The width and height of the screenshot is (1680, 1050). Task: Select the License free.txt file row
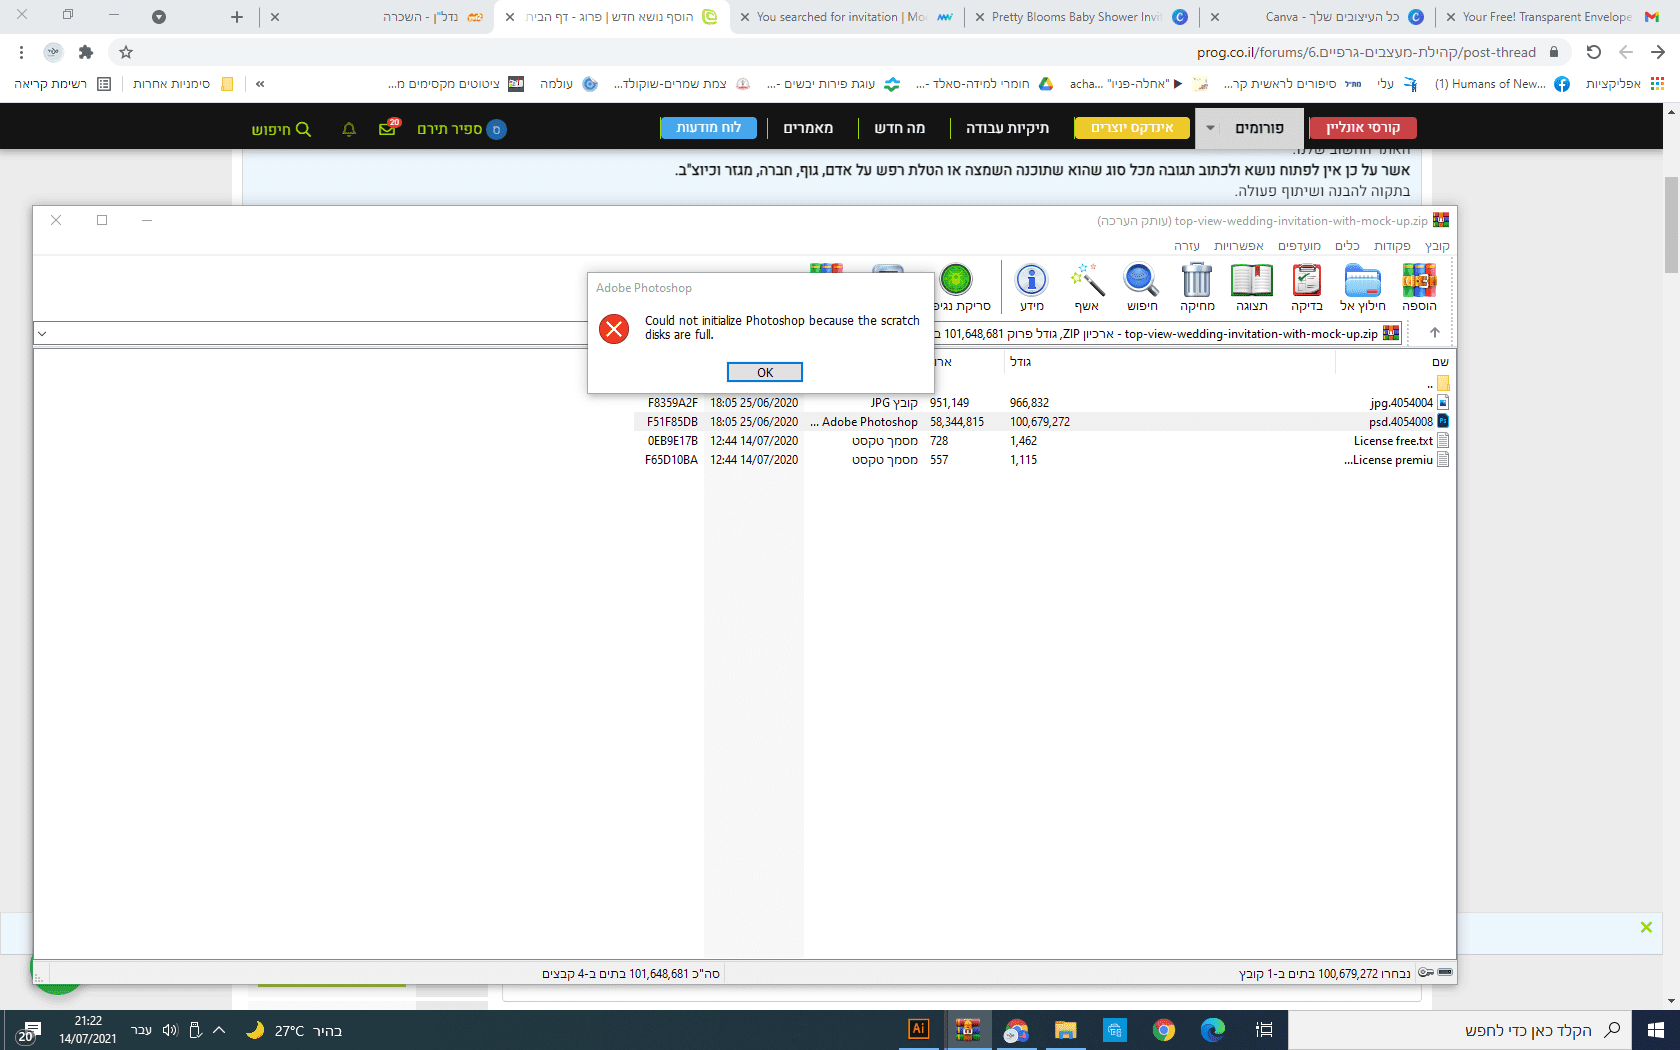click(x=1044, y=441)
